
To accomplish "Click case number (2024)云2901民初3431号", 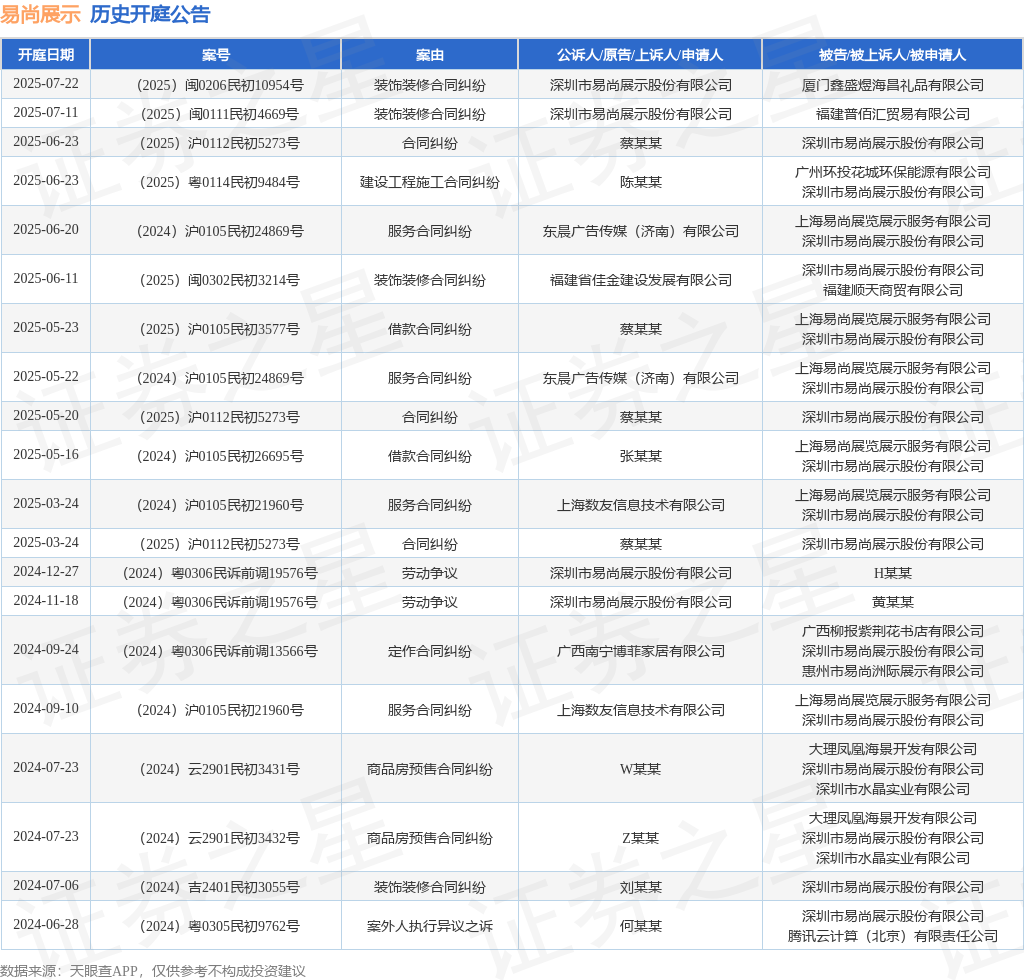I will (x=220, y=769).
